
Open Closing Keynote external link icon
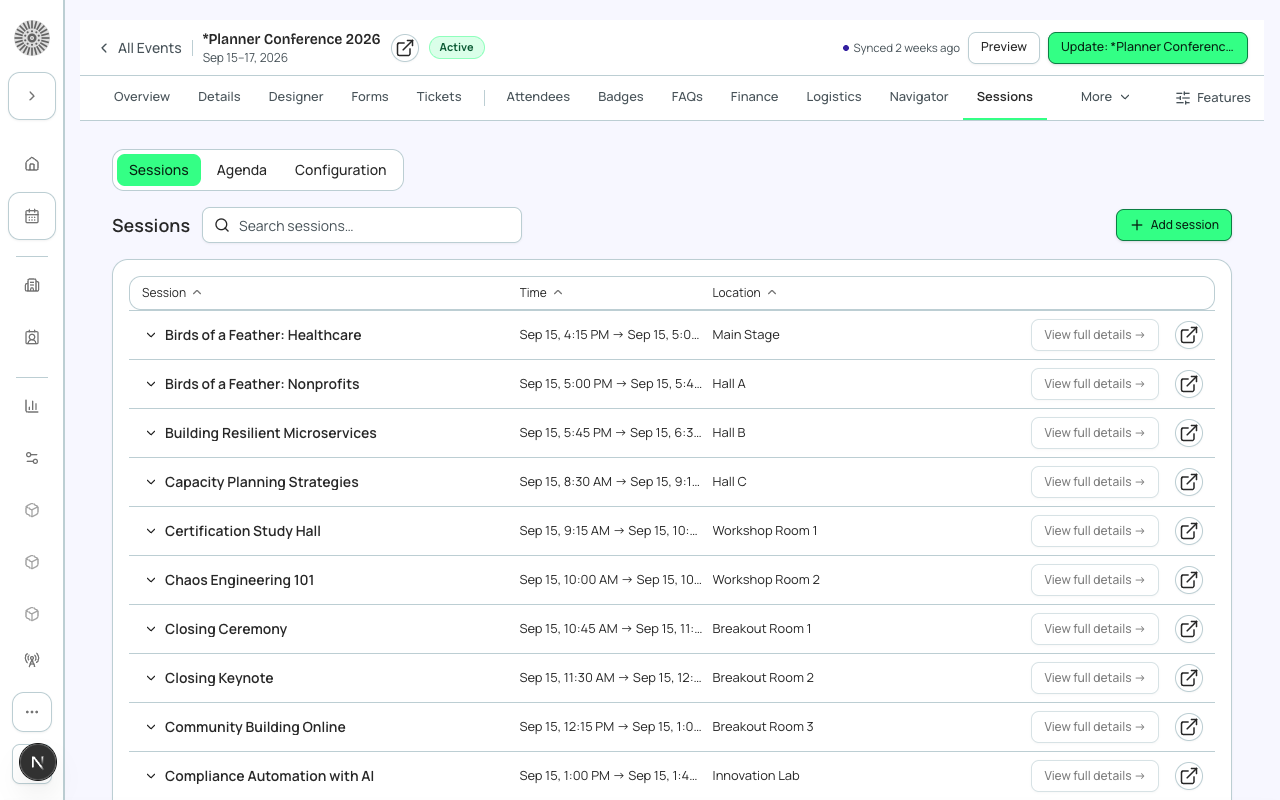click(1188, 678)
